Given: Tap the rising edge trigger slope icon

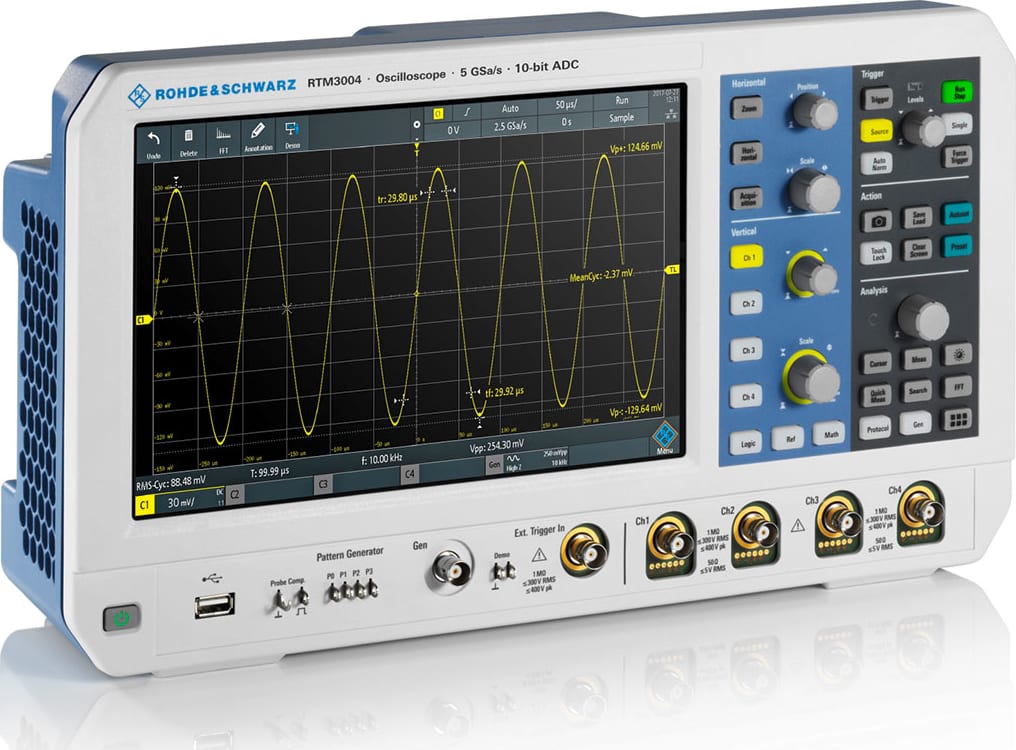Looking at the screenshot, I should (467, 111).
